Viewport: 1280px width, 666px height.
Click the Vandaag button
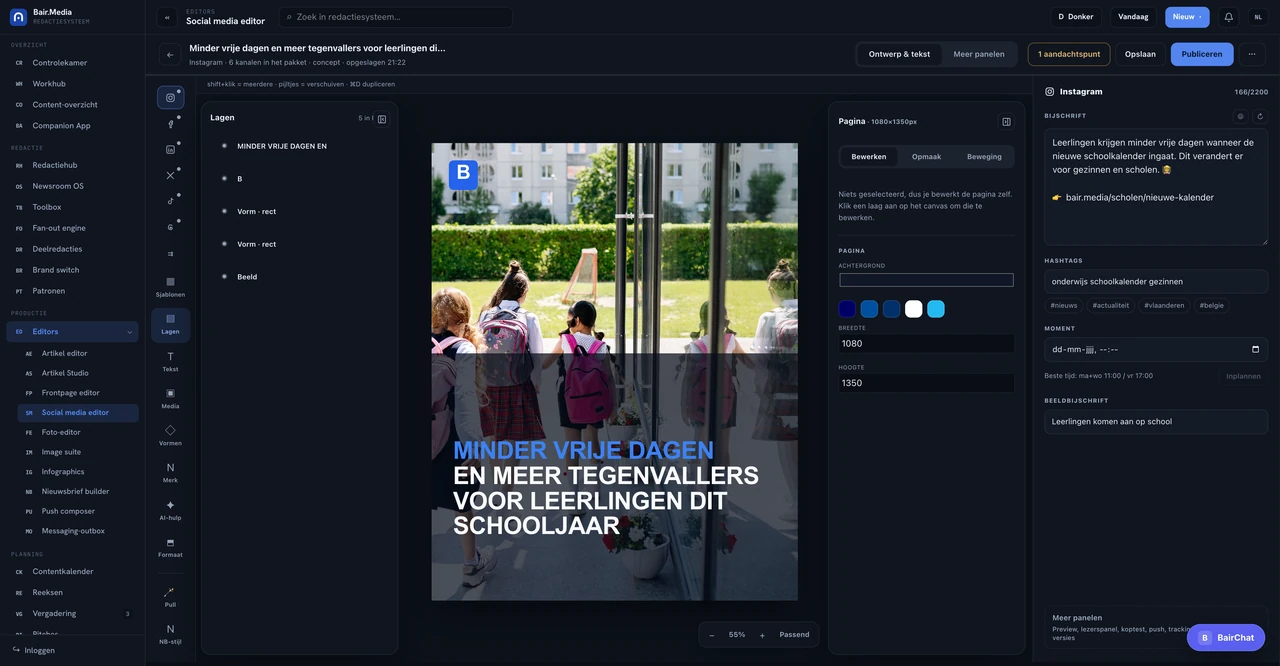tap(1133, 17)
